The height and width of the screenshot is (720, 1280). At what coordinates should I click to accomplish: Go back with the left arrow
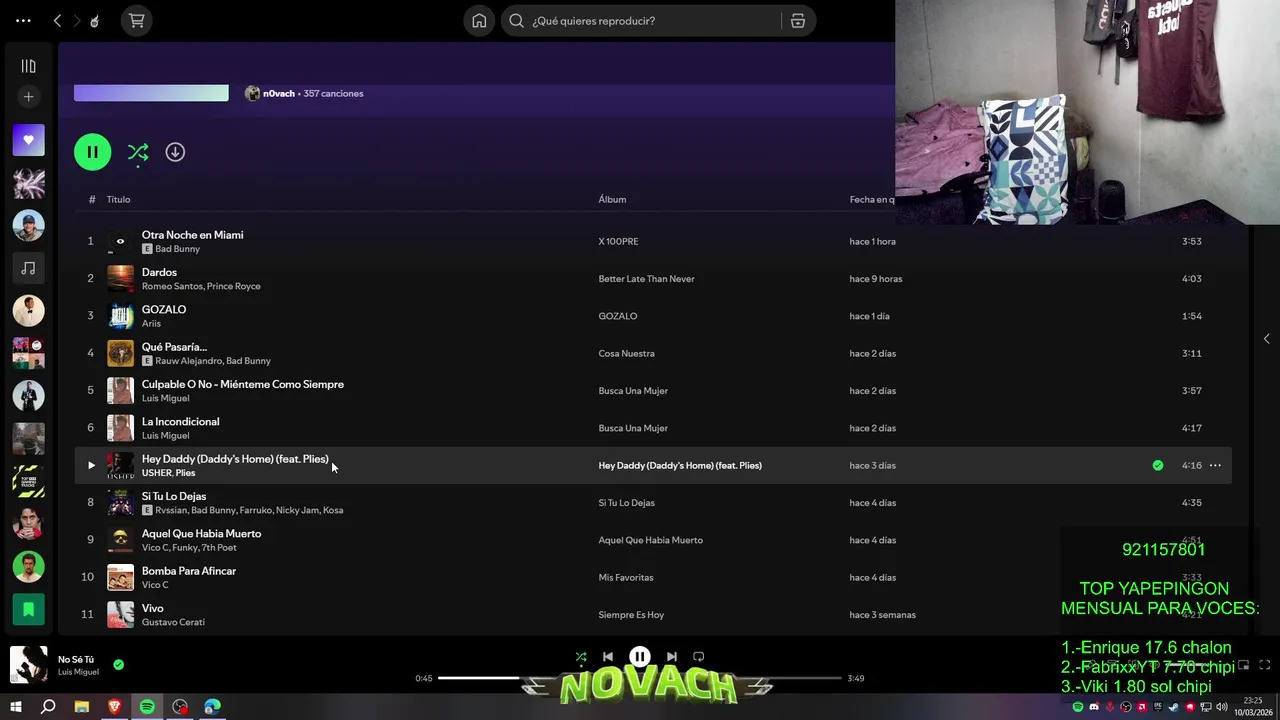pos(57,21)
